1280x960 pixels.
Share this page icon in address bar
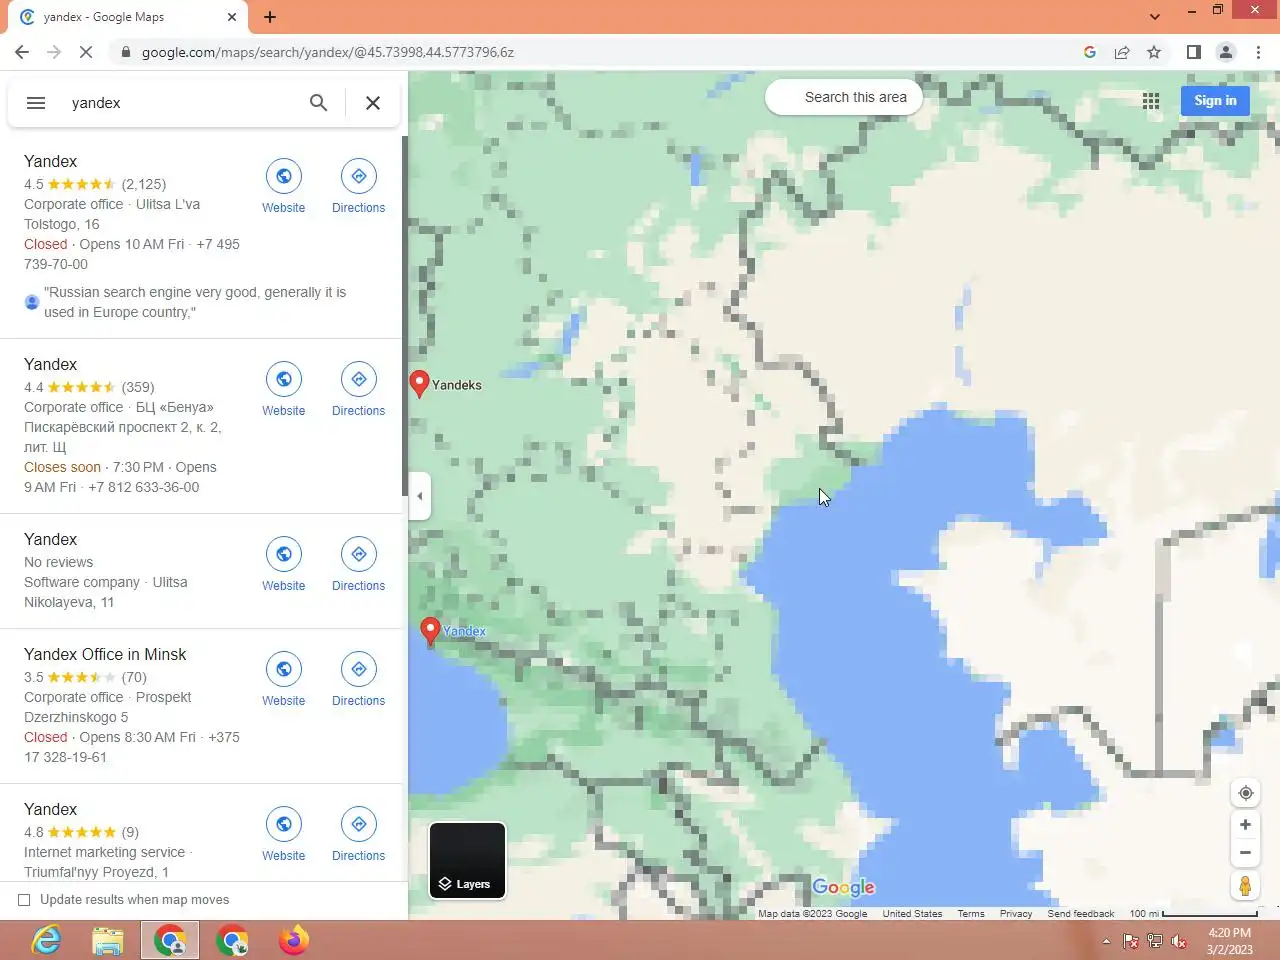pos(1122,52)
